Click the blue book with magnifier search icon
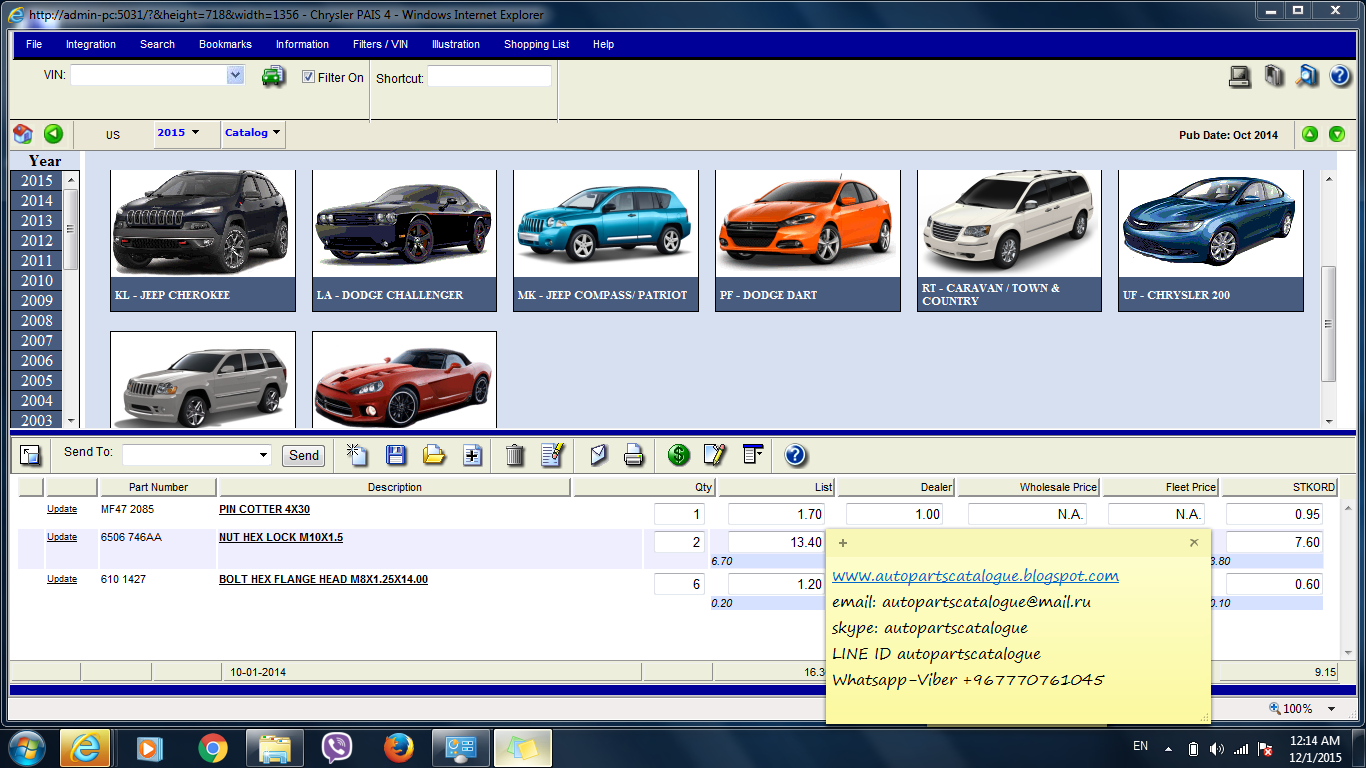This screenshot has width=1366, height=768. coord(1307,76)
